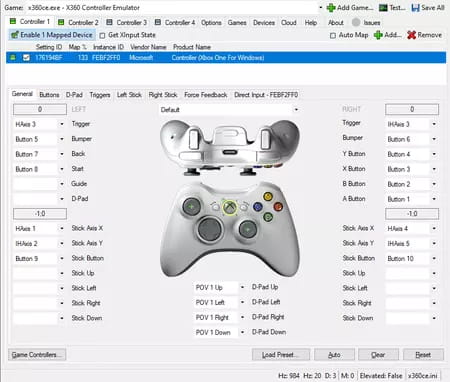Image resolution: width=450 pixels, height=382 pixels.
Task: Click the Save All floppy disk icon
Action: coord(415,8)
